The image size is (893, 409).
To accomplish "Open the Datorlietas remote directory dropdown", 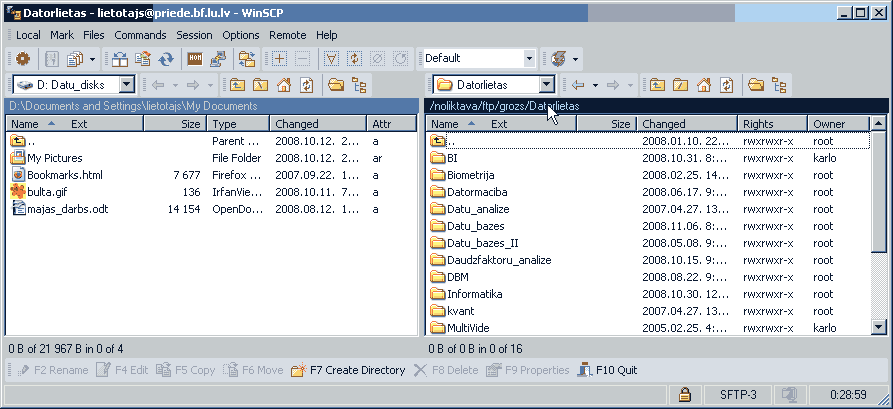I will (547, 85).
